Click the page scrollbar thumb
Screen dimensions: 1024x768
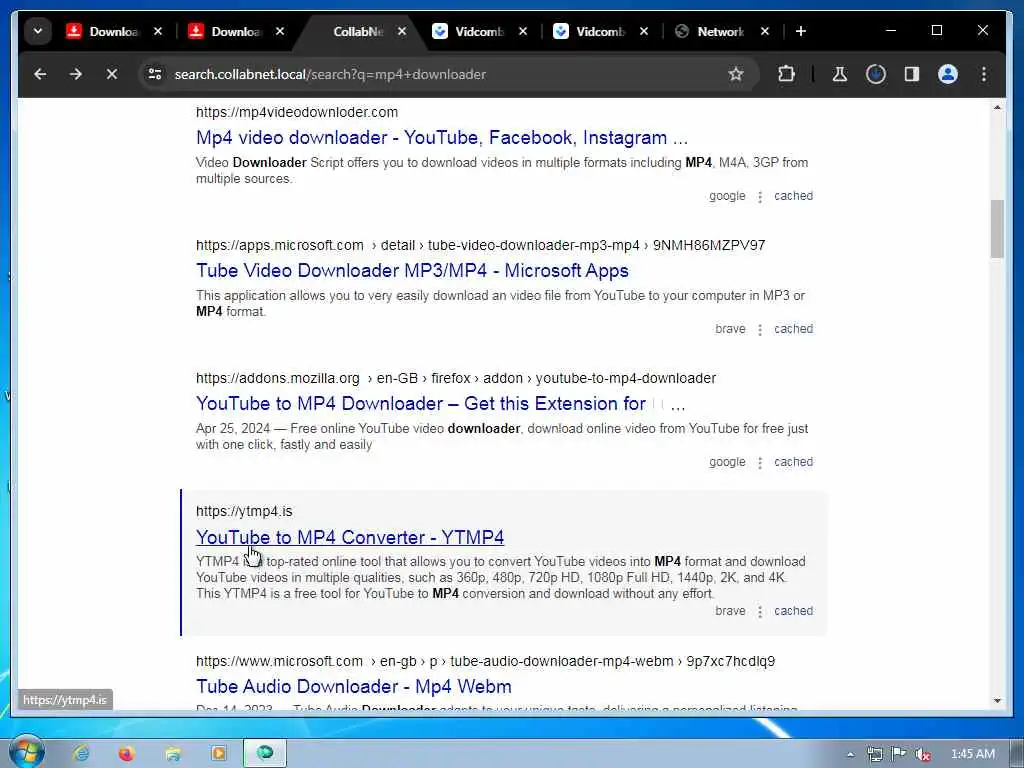[997, 229]
